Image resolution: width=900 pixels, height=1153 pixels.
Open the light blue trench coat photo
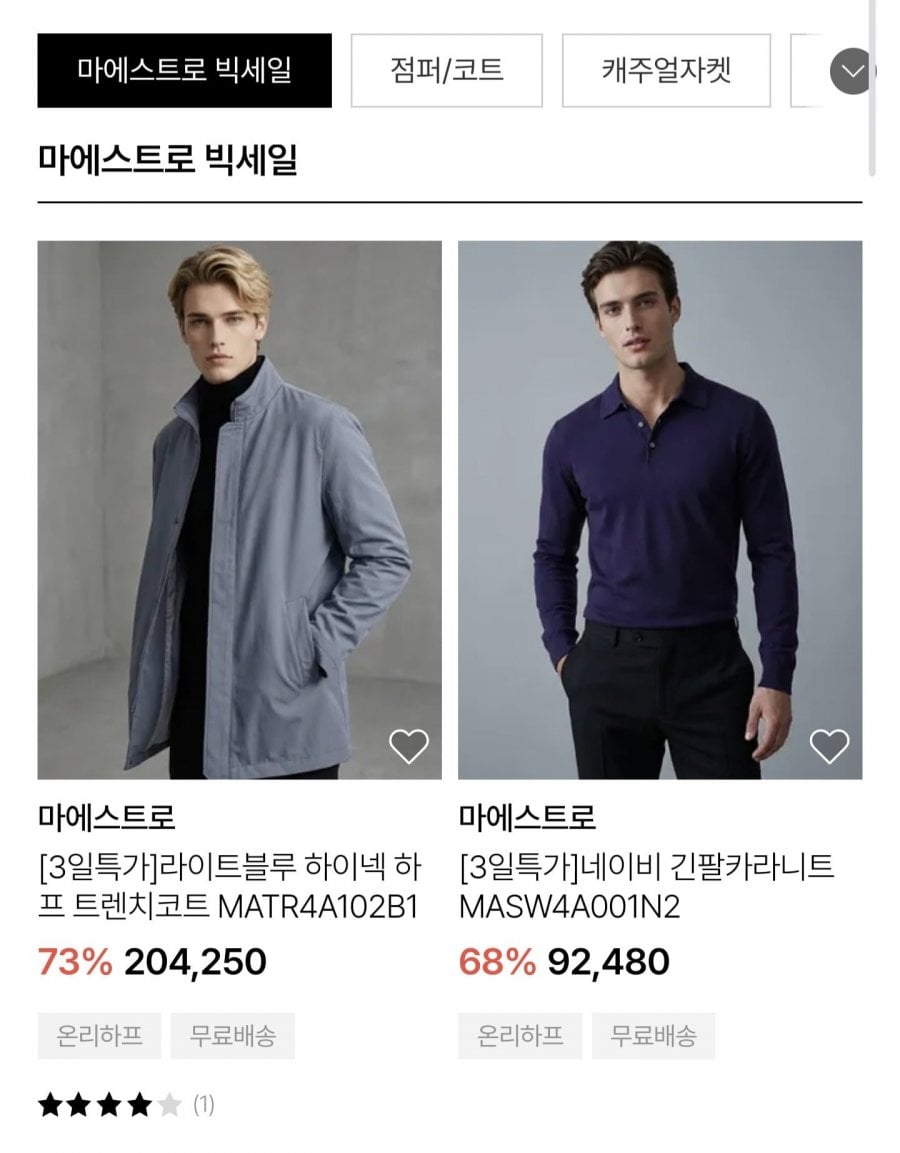tap(239, 509)
